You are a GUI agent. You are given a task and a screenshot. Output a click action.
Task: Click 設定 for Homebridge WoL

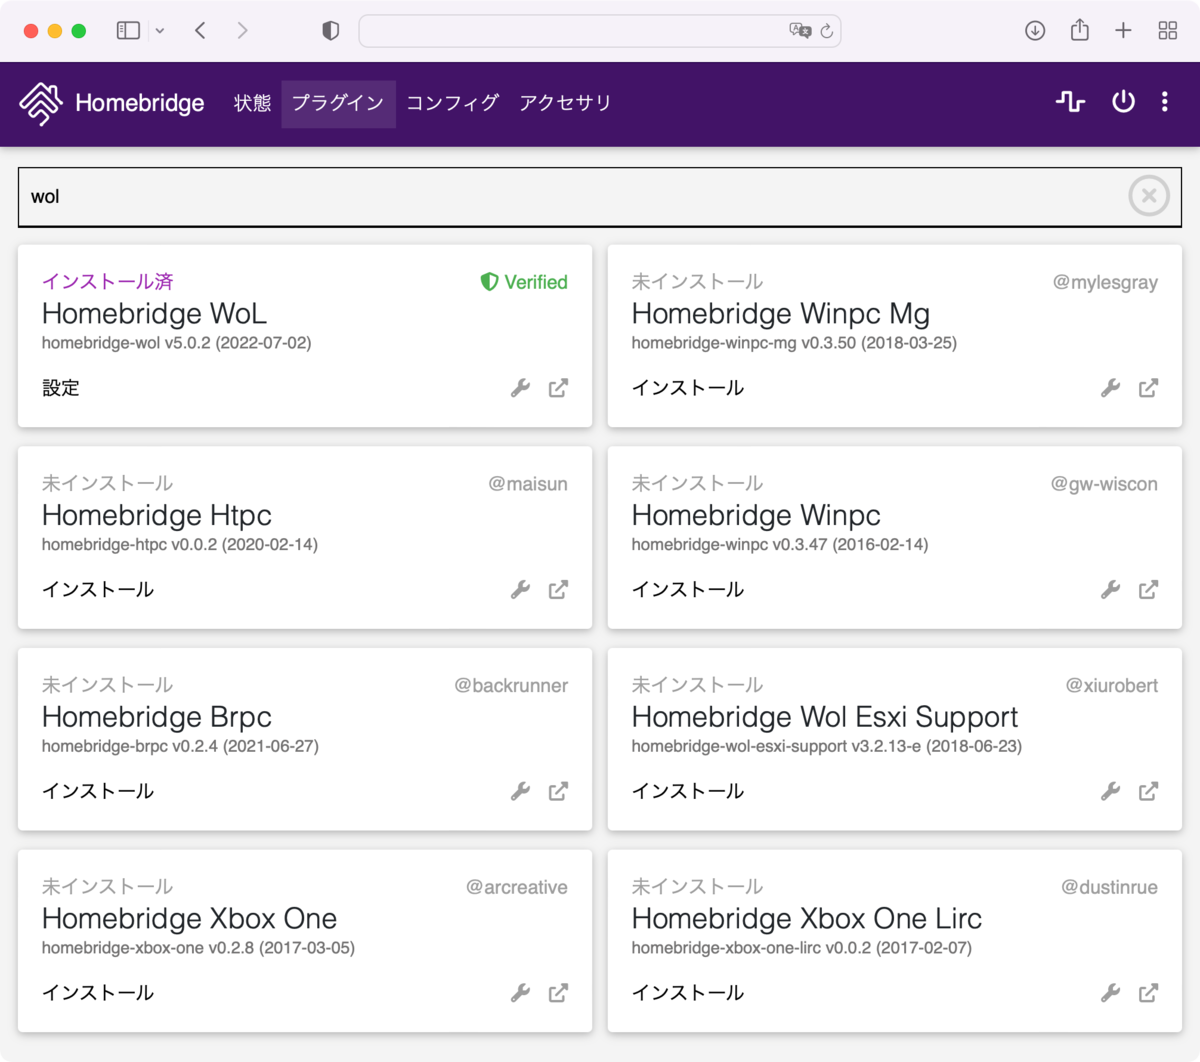click(61, 388)
